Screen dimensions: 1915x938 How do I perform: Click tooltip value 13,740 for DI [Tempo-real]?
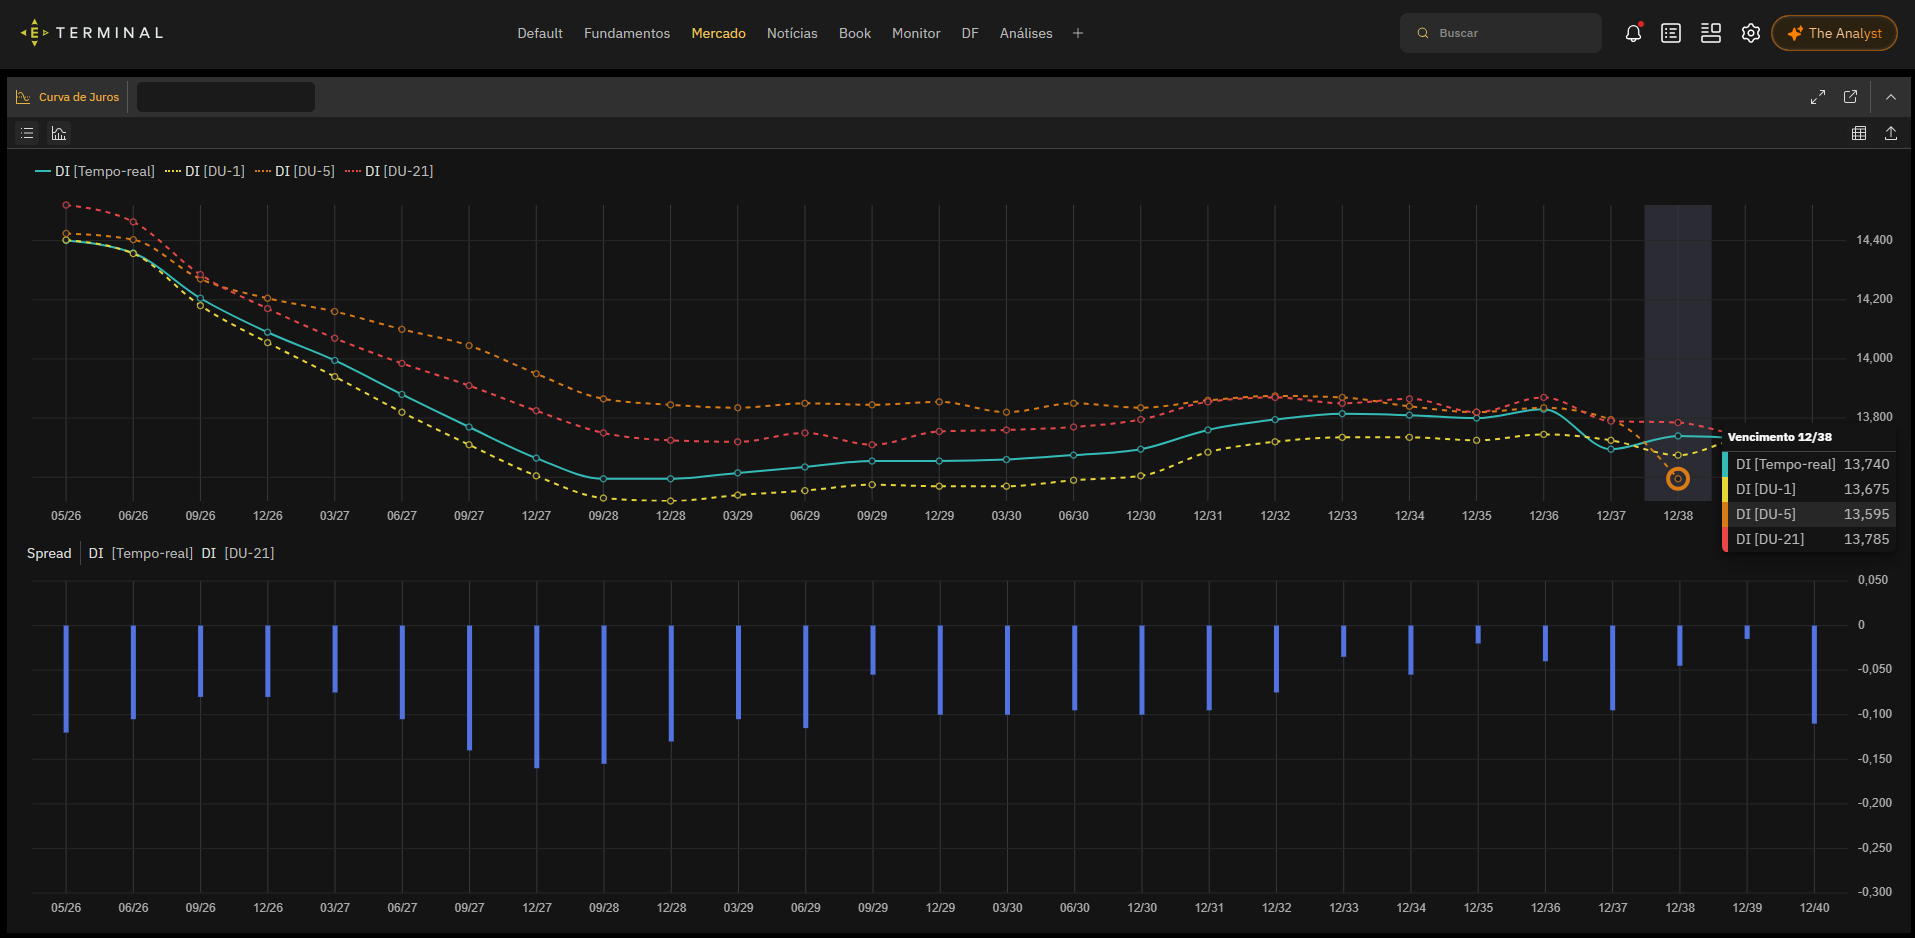click(x=1866, y=464)
